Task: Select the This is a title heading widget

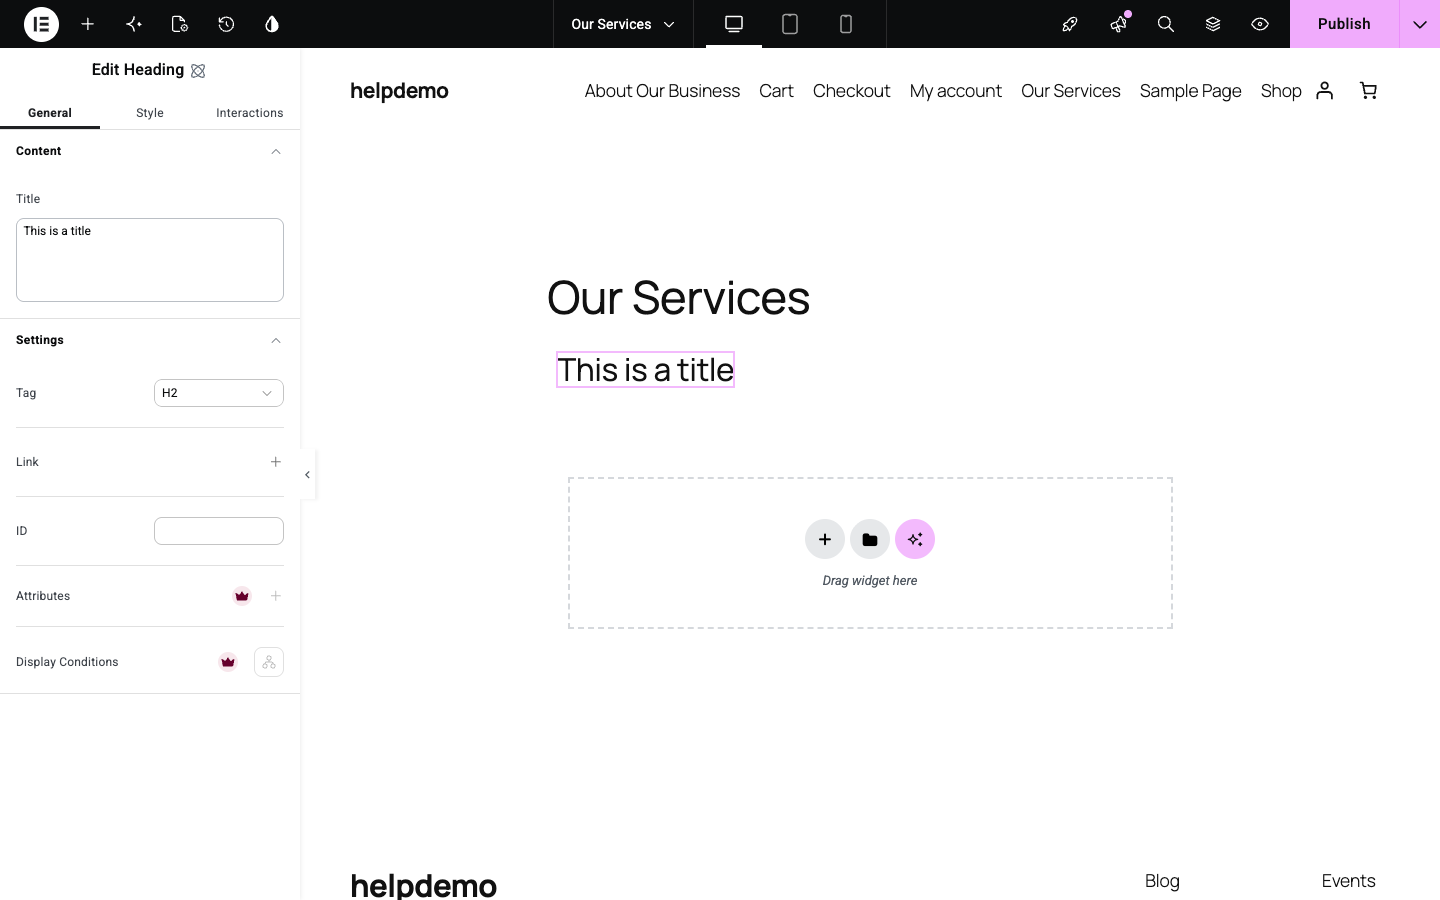Action: (645, 370)
